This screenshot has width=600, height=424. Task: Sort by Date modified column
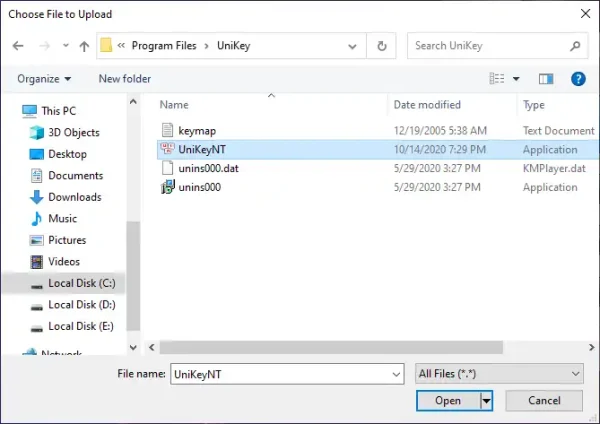click(x=427, y=105)
